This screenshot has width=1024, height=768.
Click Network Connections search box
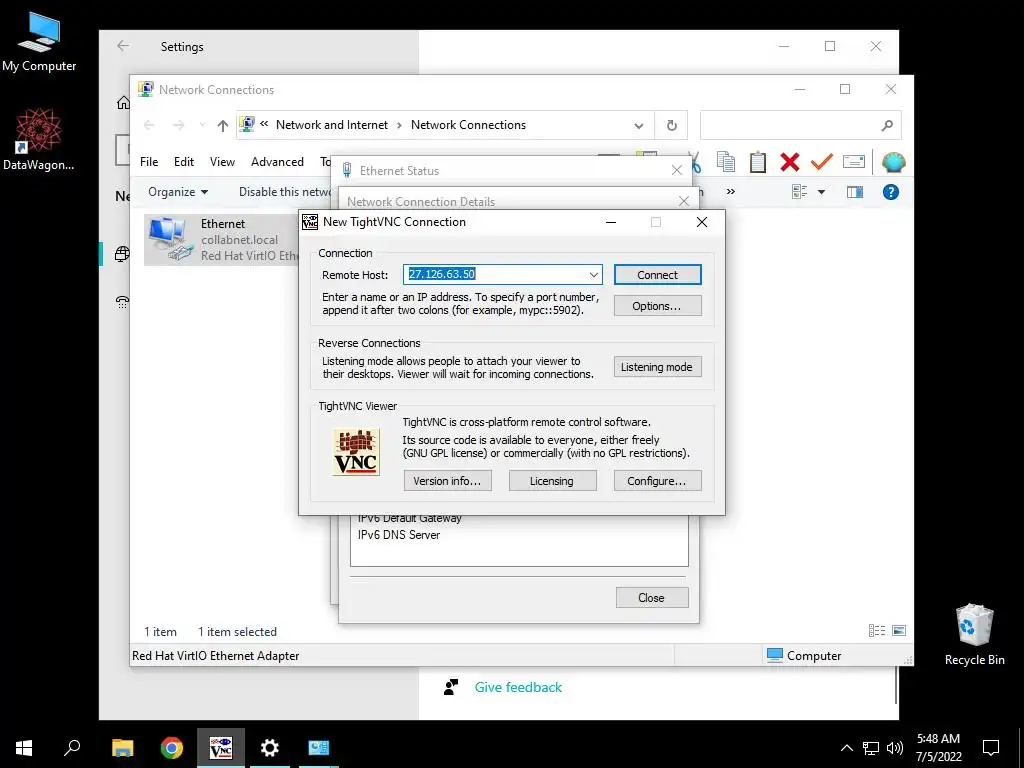(x=801, y=125)
